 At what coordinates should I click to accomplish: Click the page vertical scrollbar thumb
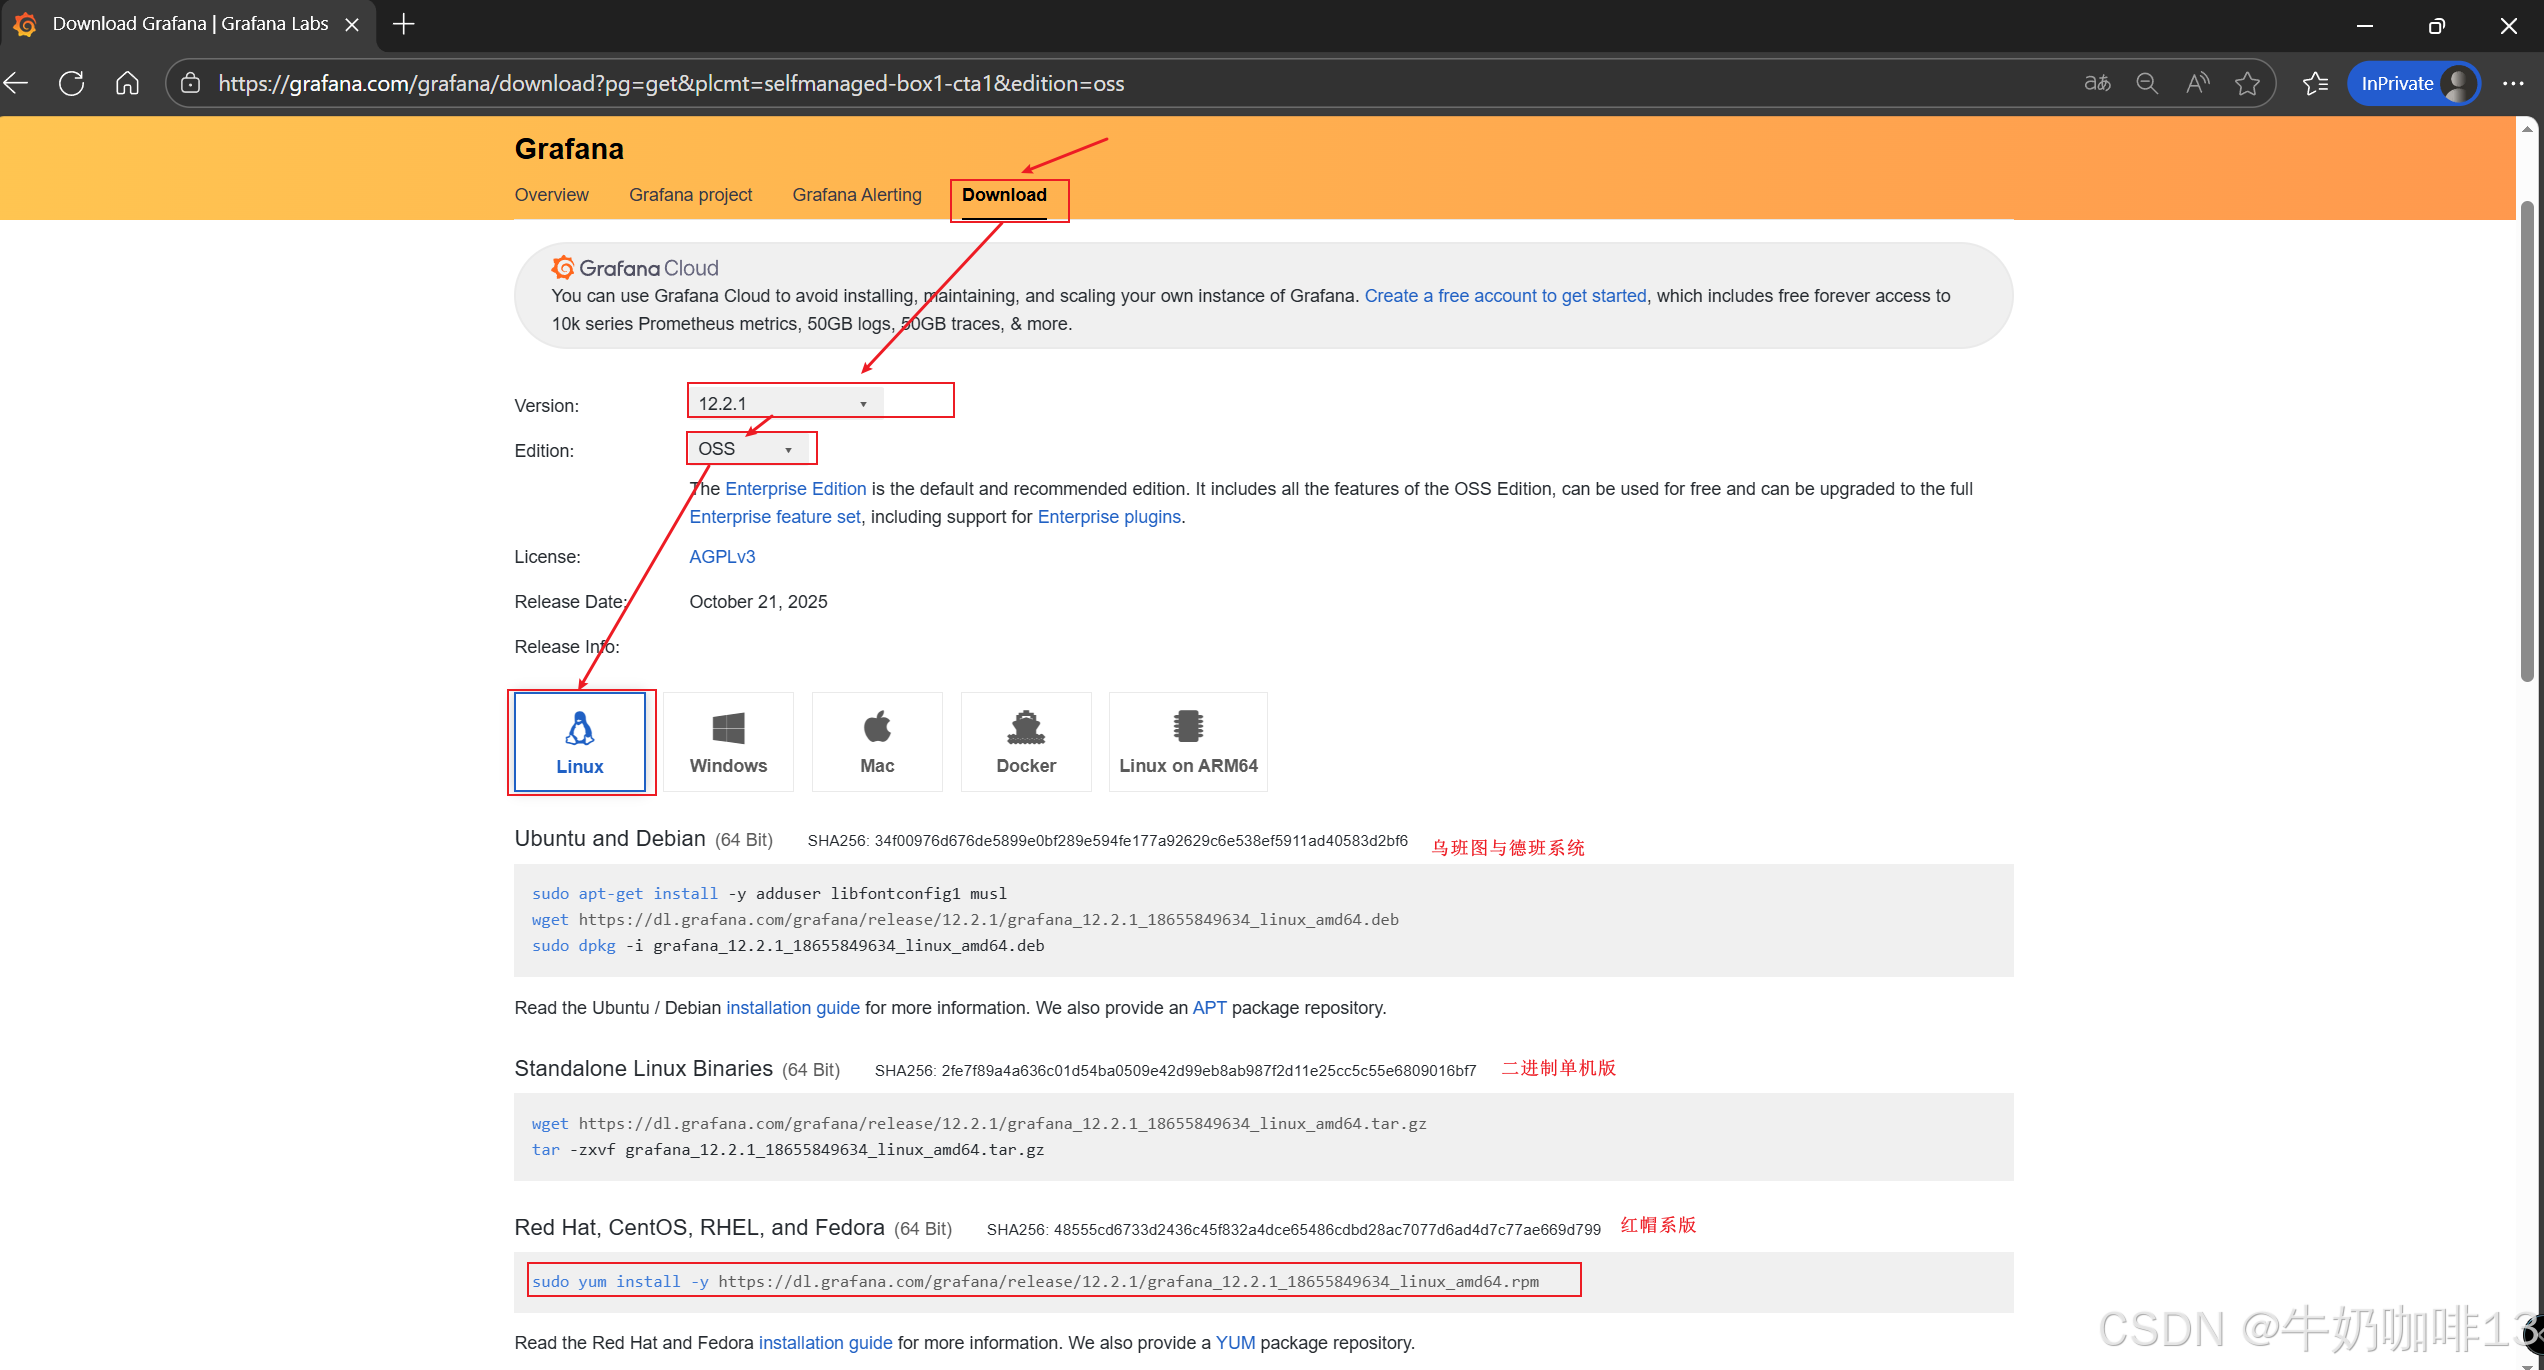click(x=2527, y=440)
